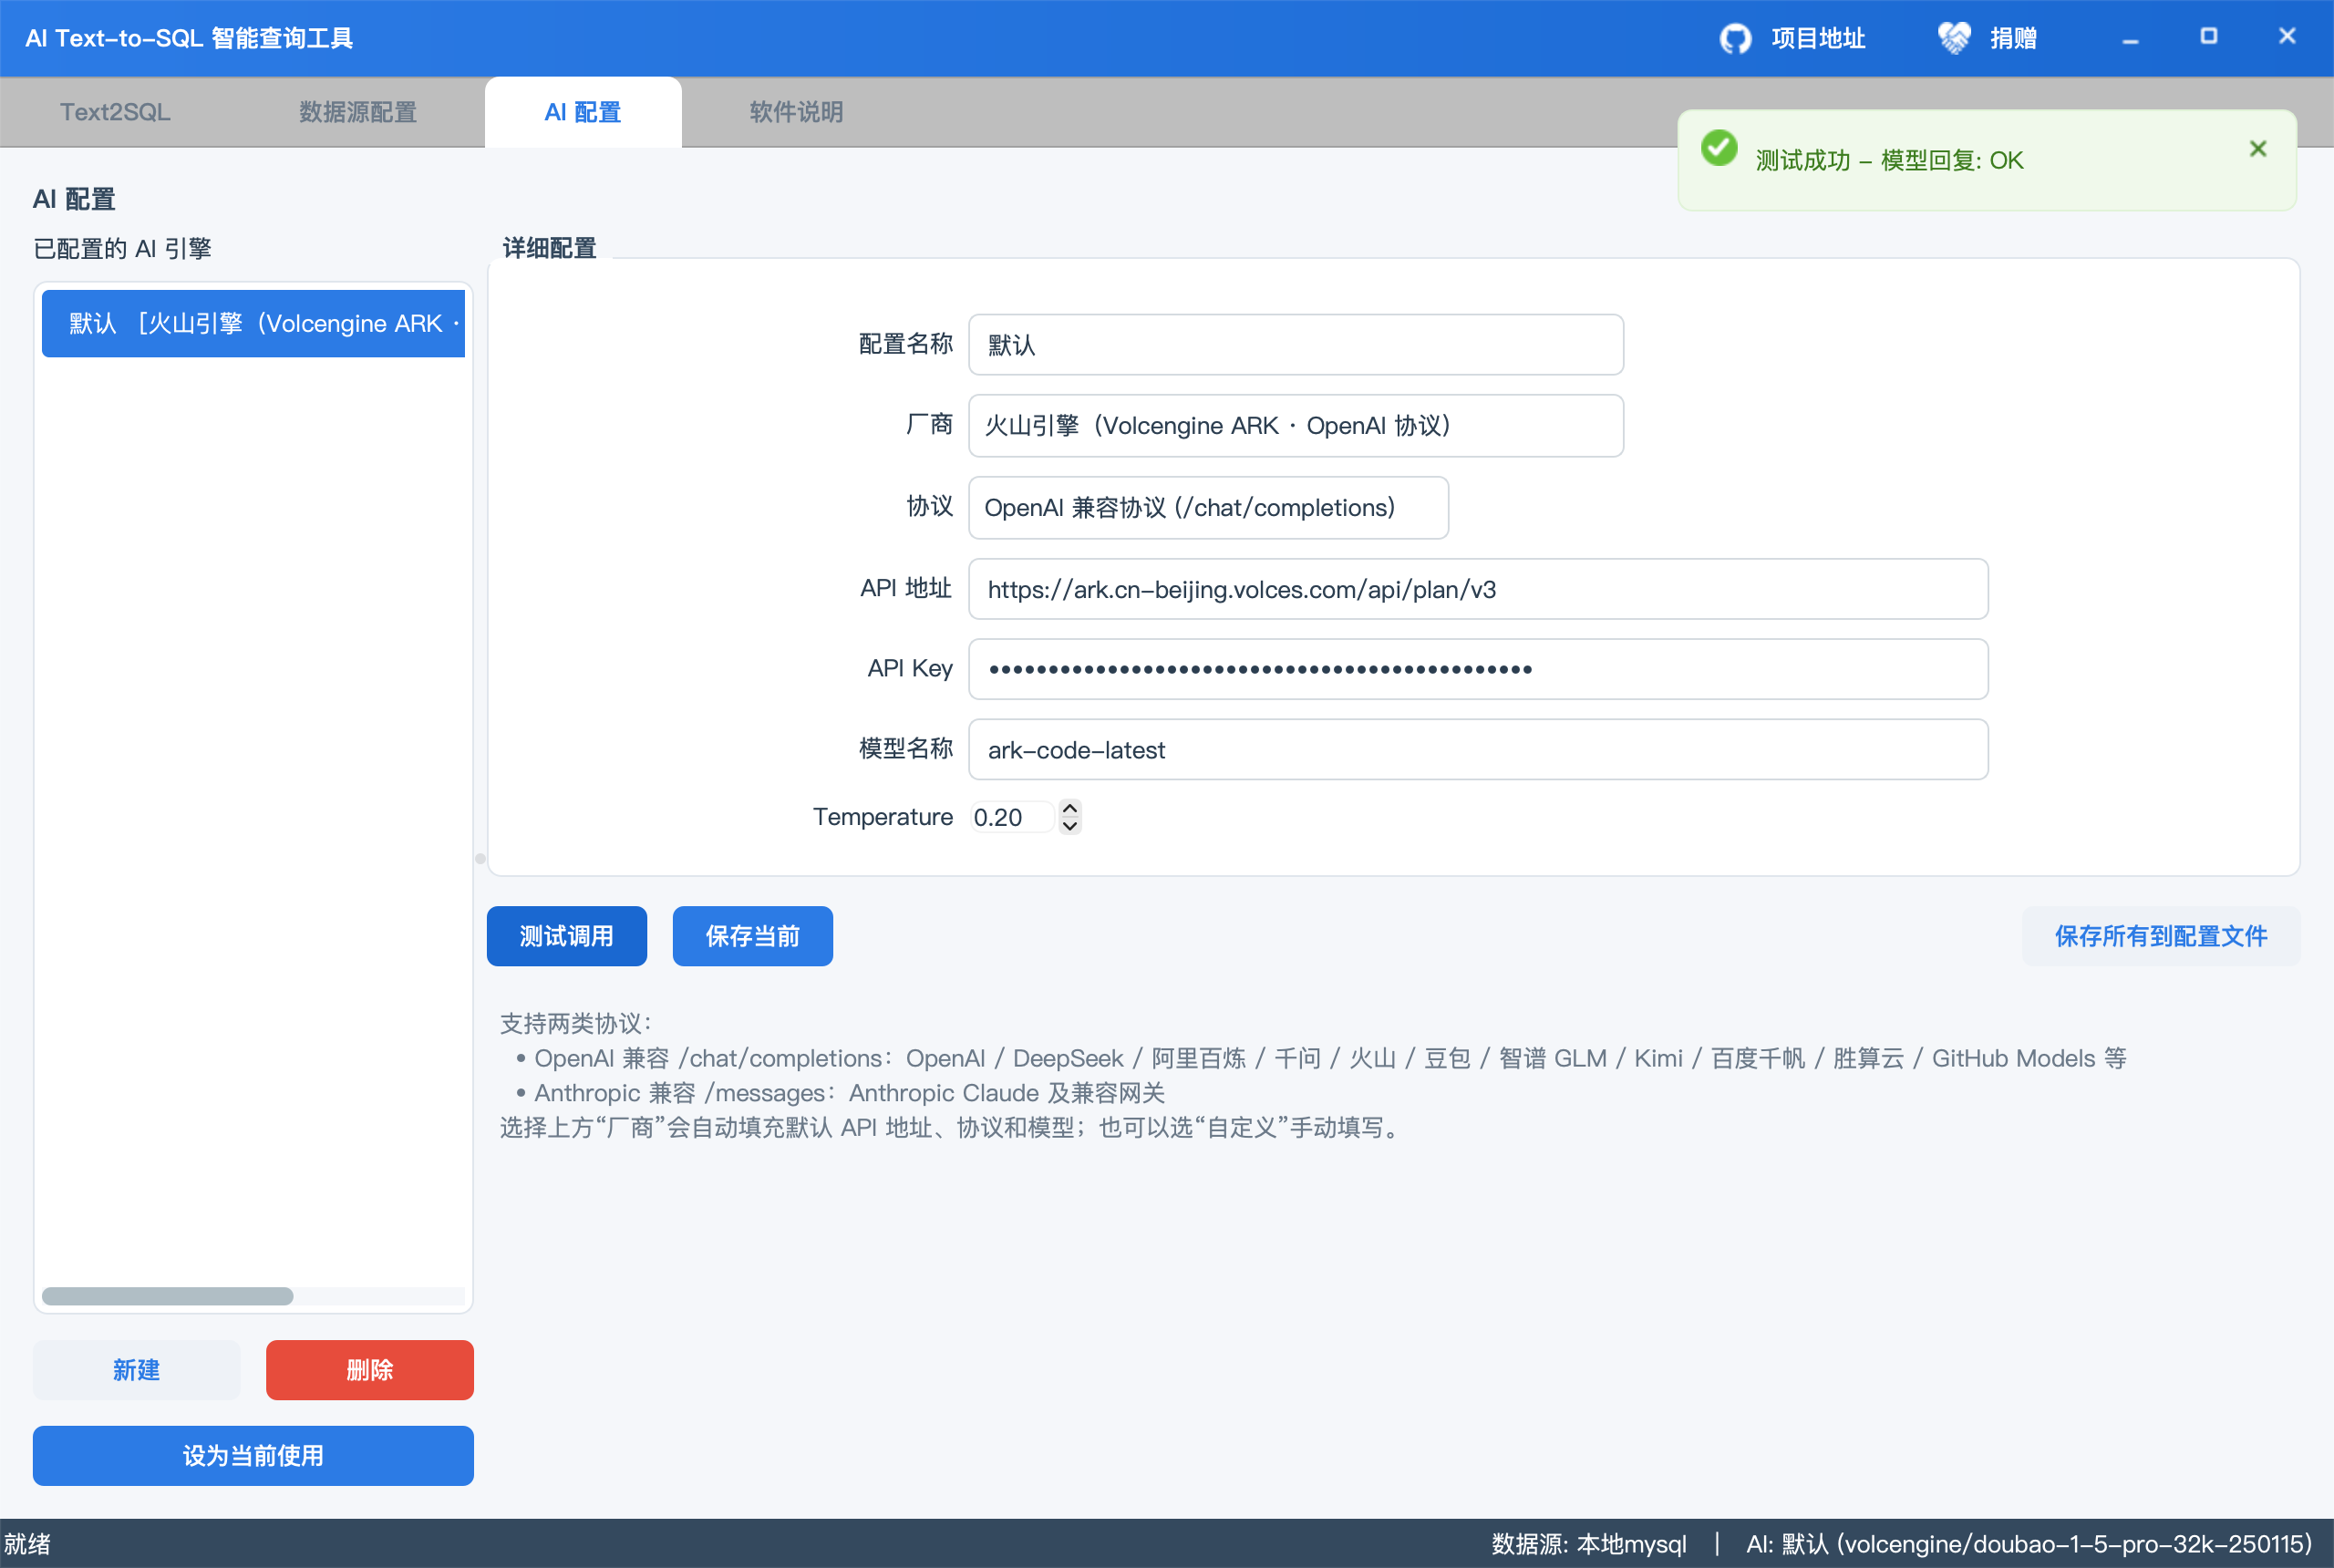2334x1568 pixels.
Task: Click 保存所有到配置文件 button
Action: 2160,936
